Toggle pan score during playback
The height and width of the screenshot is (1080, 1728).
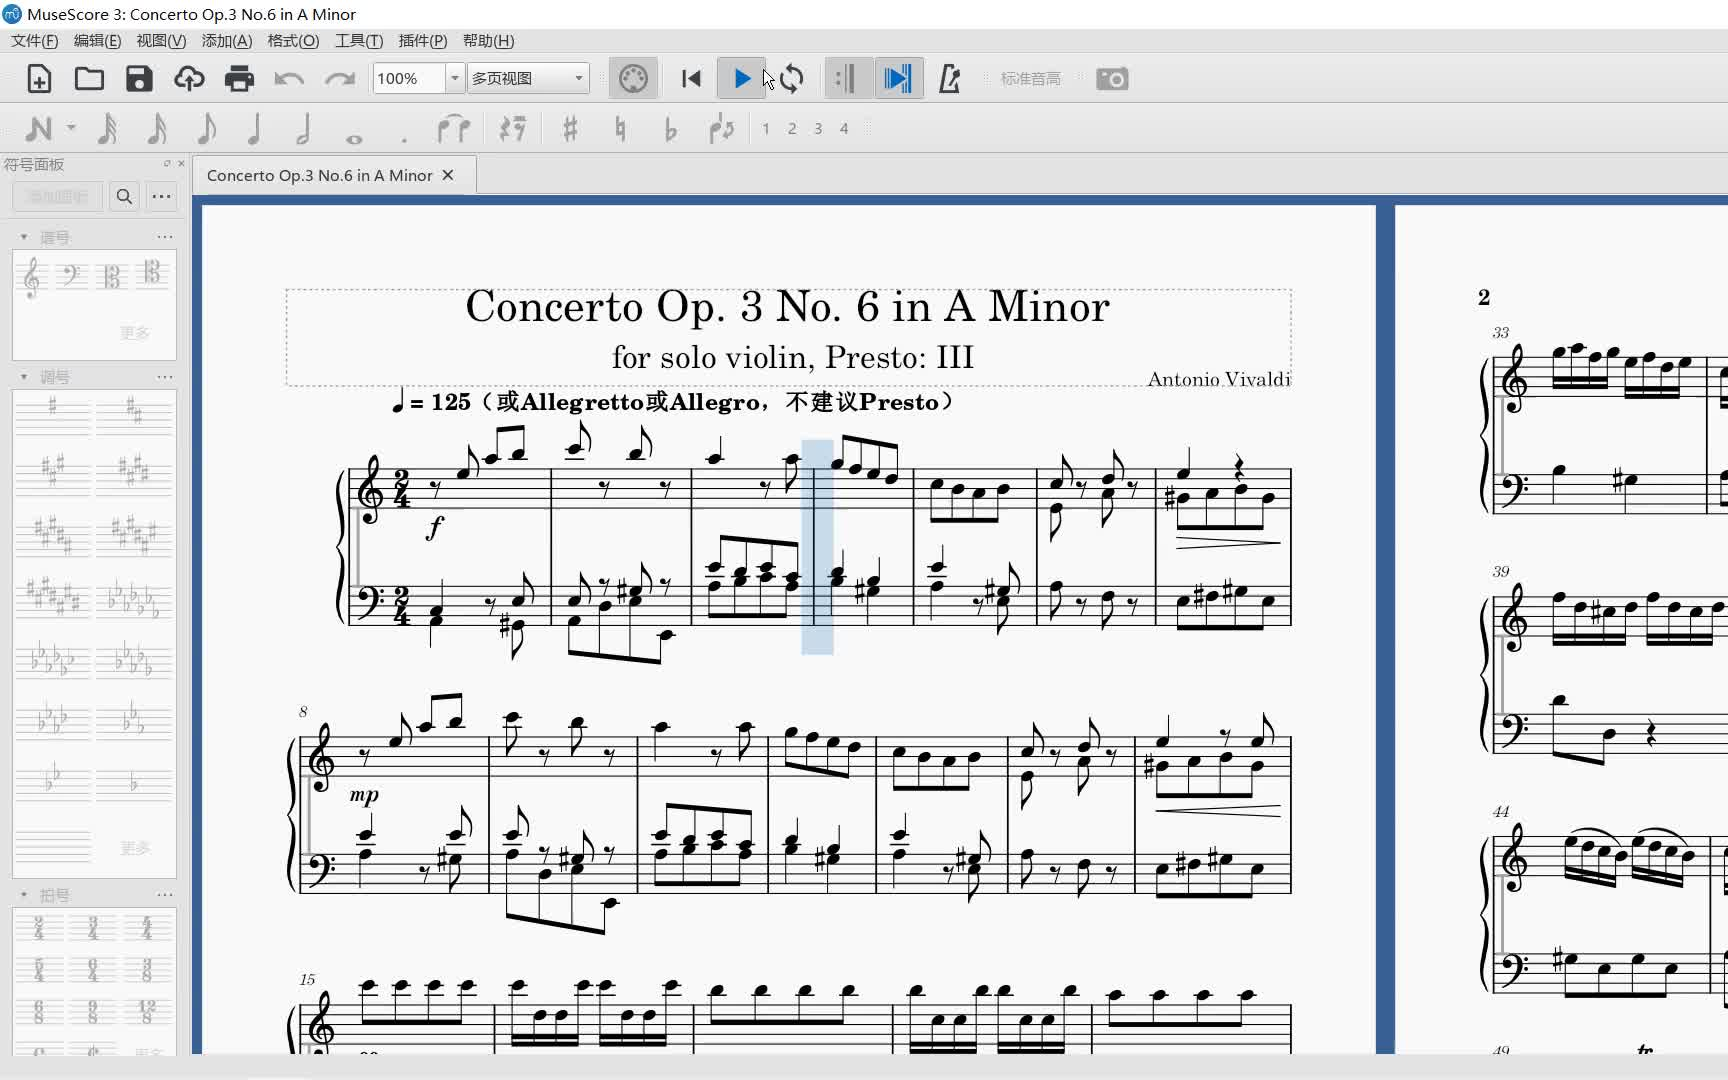(898, 78)
